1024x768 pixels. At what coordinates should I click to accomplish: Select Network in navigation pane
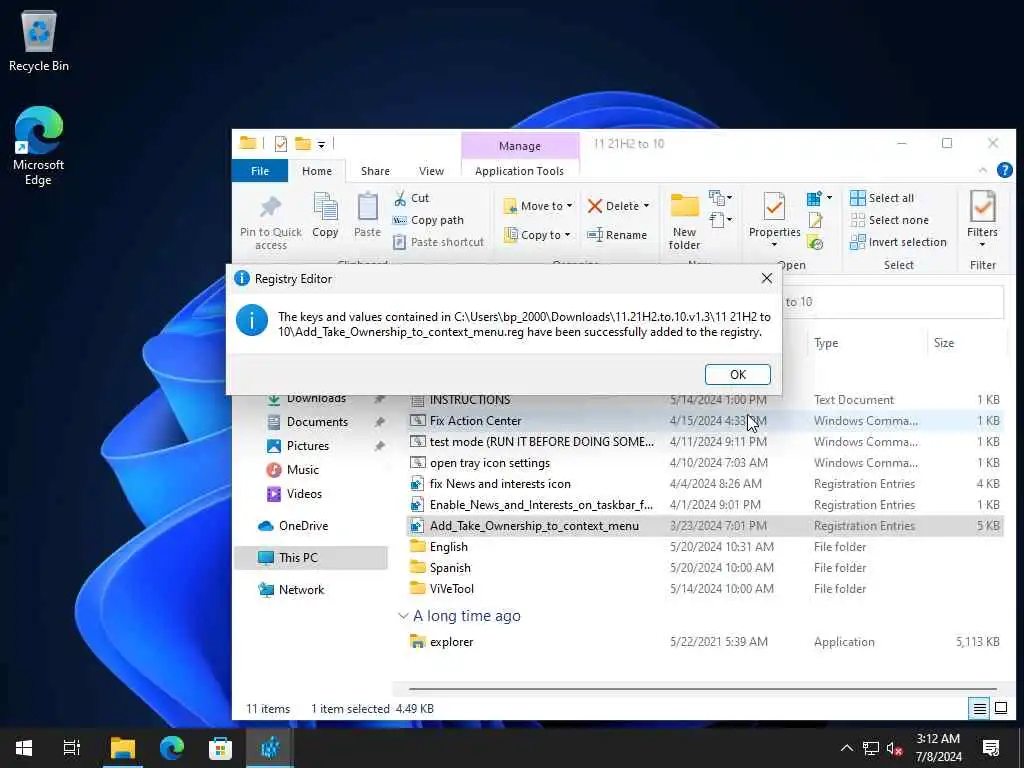point(301,590)
